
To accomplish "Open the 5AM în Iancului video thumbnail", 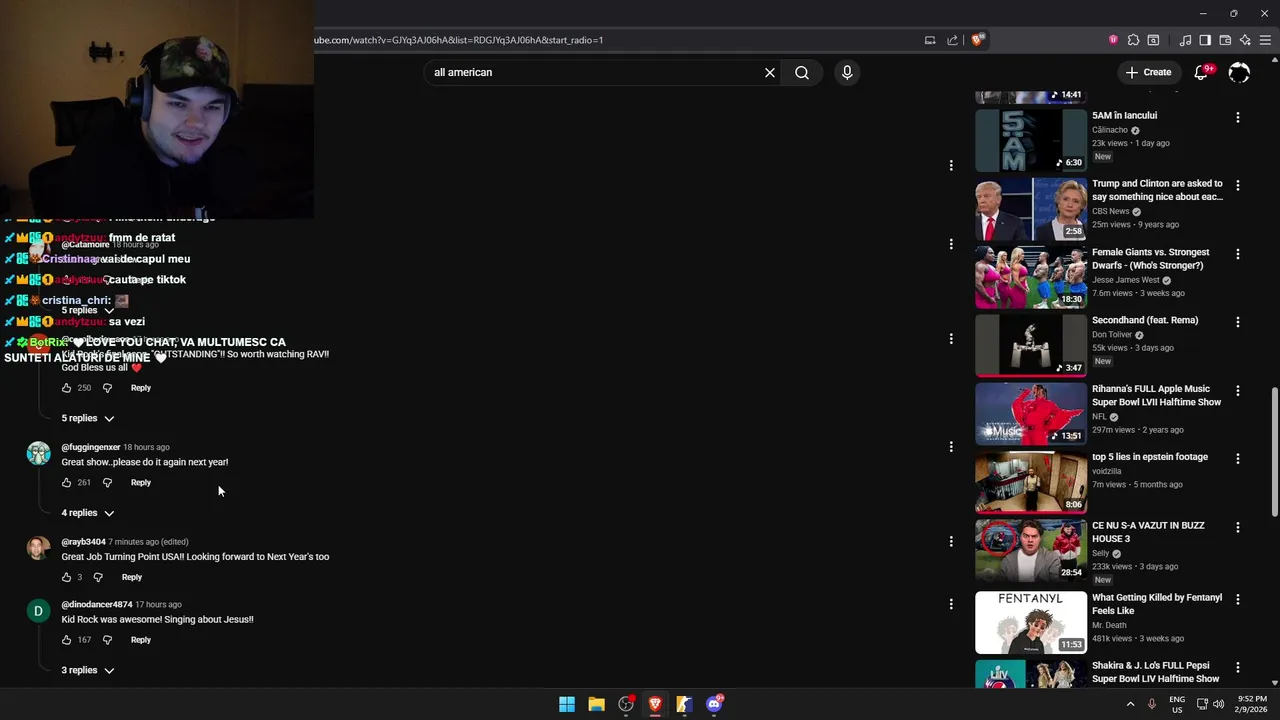I will [x=1030, y=140].
